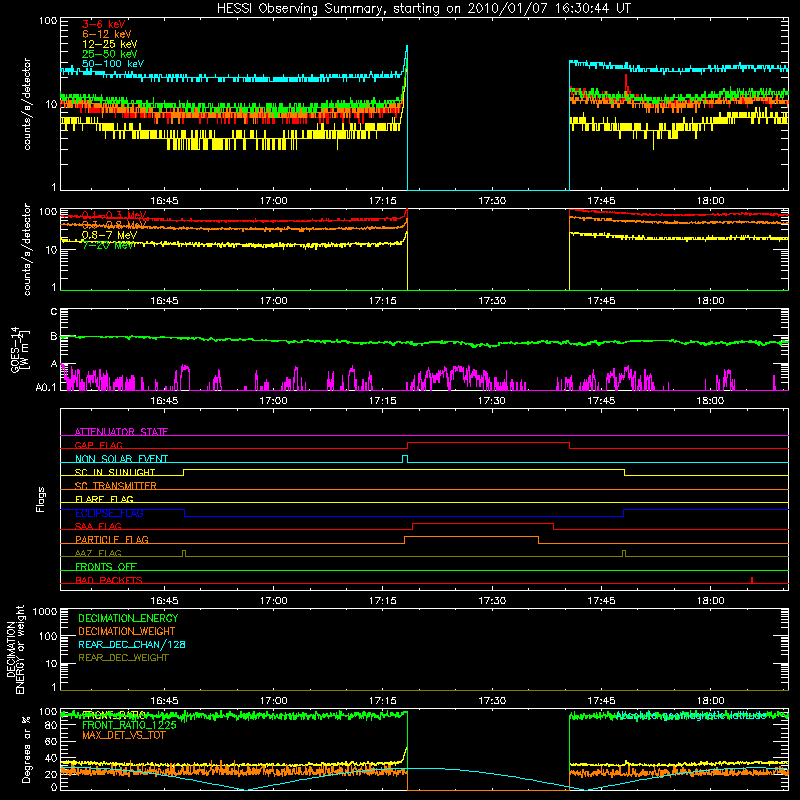Pick the 50-100 keV legend label
The image size is (800, 800).
click(113, 64)
